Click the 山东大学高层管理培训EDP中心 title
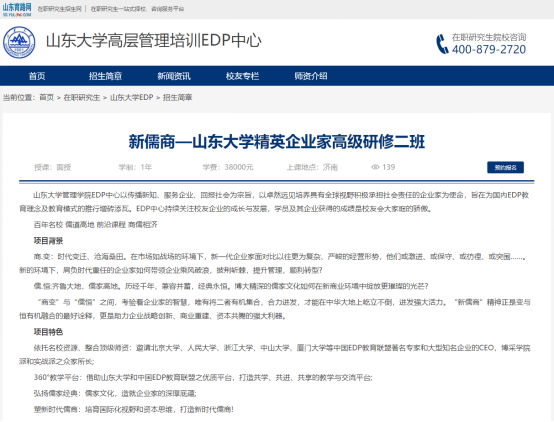 pos(154,40)
